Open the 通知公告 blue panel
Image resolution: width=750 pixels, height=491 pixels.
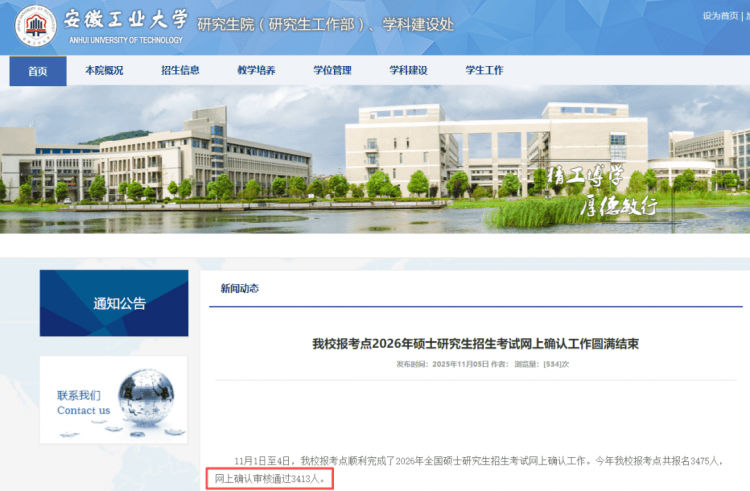pos(114,303)
